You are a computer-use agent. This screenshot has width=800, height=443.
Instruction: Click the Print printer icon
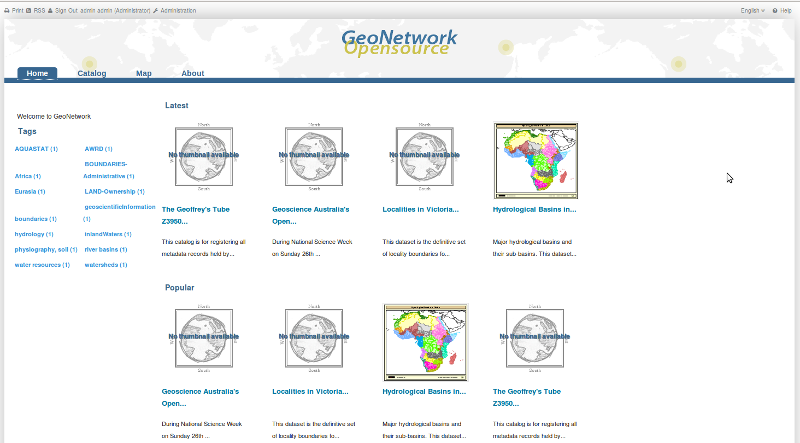pyautogui.click(x=7, y=10)
